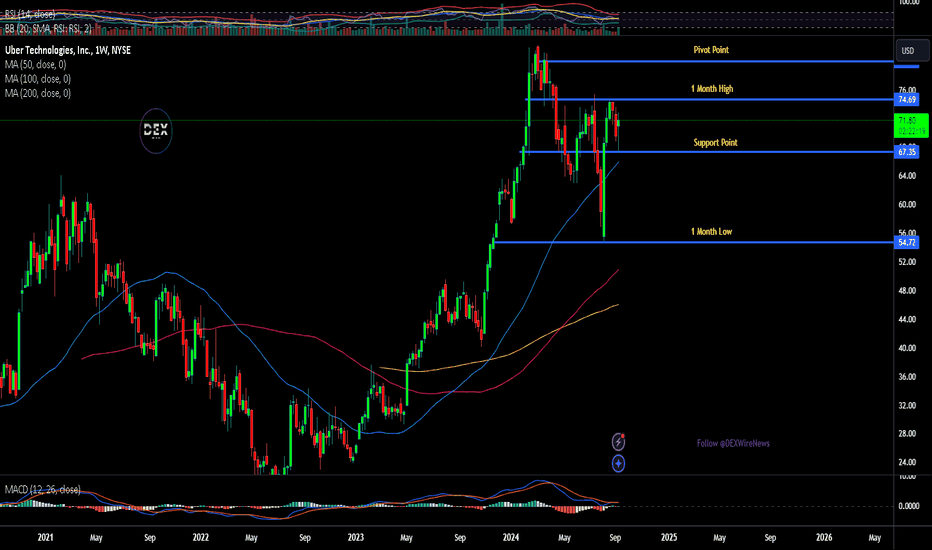
Task: Click the 0.0000 MACD scale value
Action: point(909,506)
